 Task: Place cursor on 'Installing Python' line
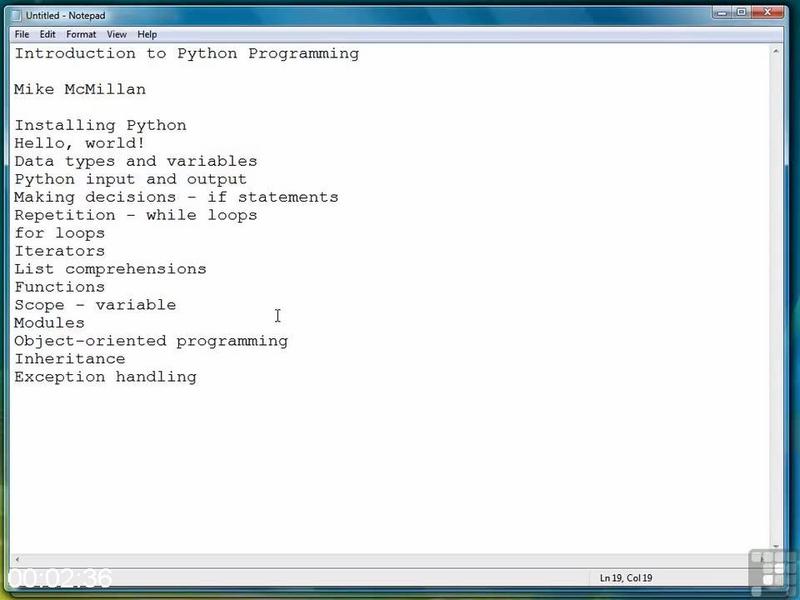101,126
